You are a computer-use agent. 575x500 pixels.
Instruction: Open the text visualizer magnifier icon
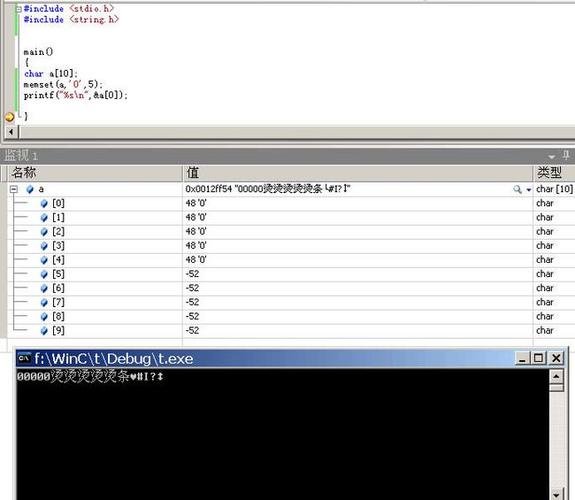[517, 189]
